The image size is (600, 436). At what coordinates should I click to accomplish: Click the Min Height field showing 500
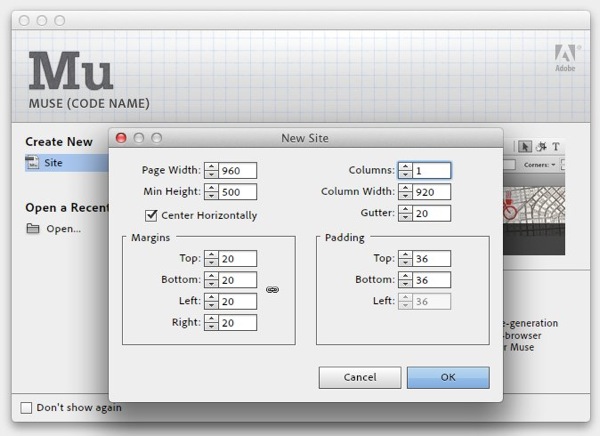point(238,192)
